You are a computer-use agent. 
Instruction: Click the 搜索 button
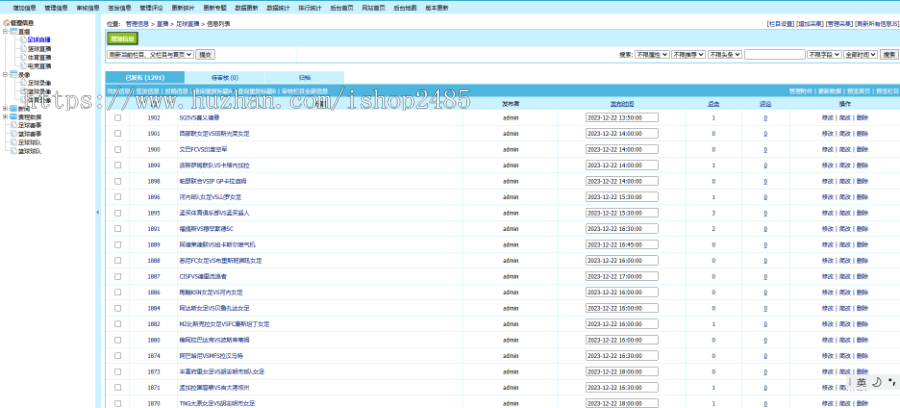coord(890,55)
